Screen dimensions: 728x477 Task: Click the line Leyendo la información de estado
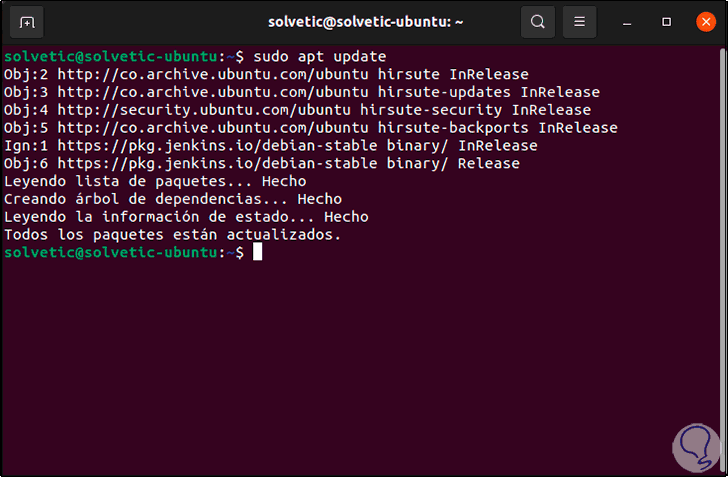(x=186, y=217)
